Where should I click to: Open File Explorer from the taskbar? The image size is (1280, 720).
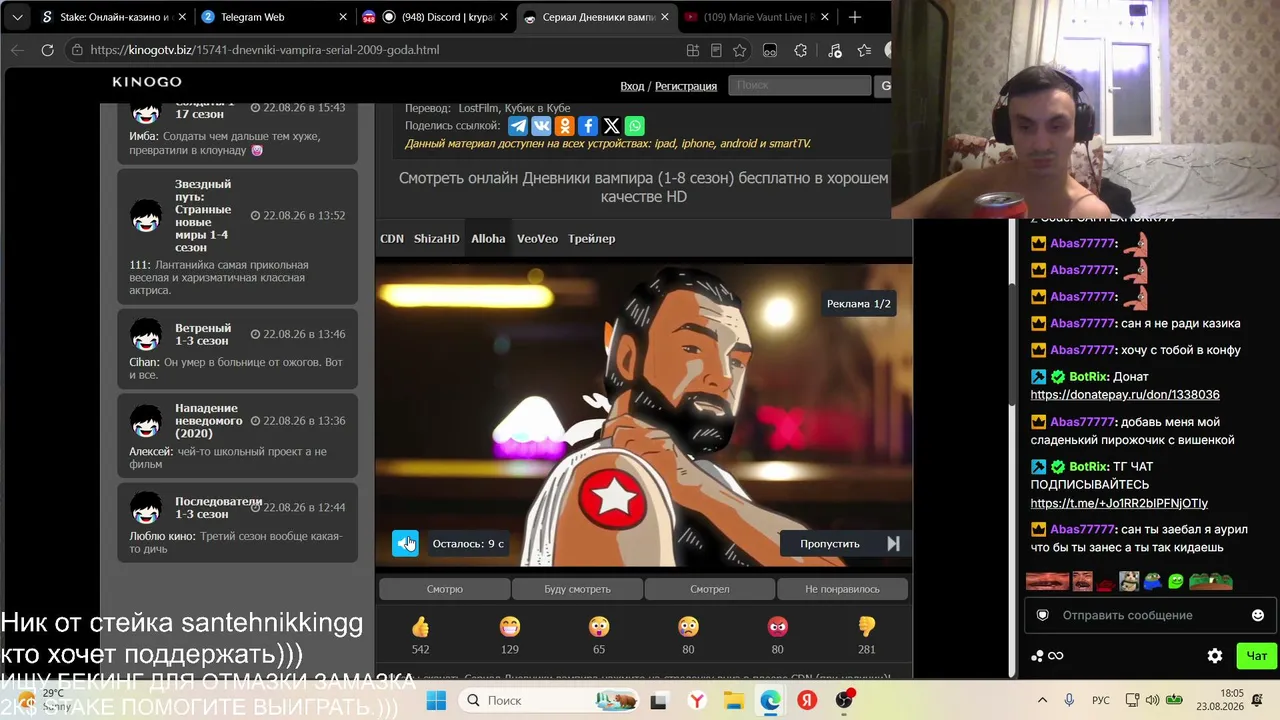pos(733,701)
